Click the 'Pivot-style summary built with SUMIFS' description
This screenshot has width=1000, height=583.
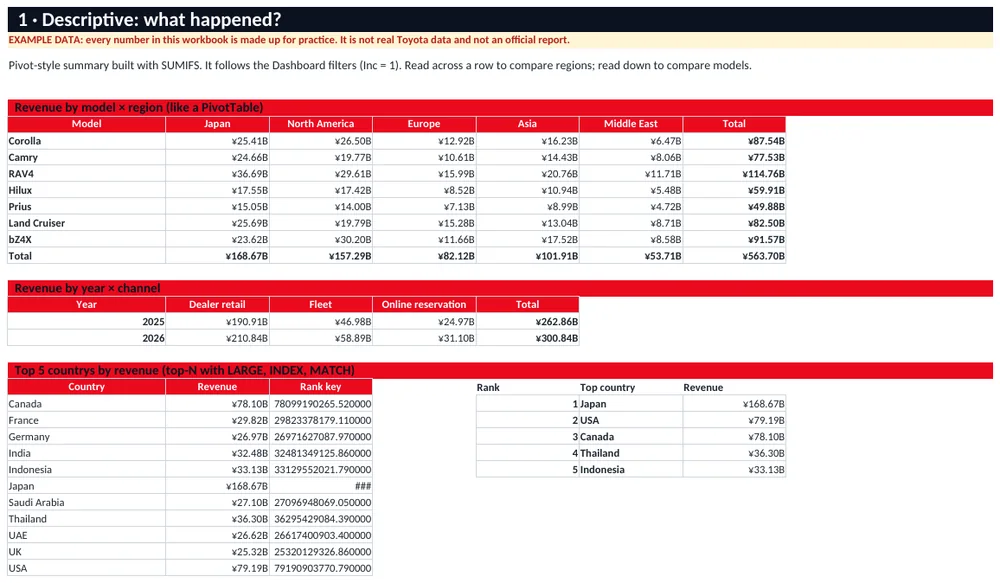pyautogui.click(x=379, y=65)
